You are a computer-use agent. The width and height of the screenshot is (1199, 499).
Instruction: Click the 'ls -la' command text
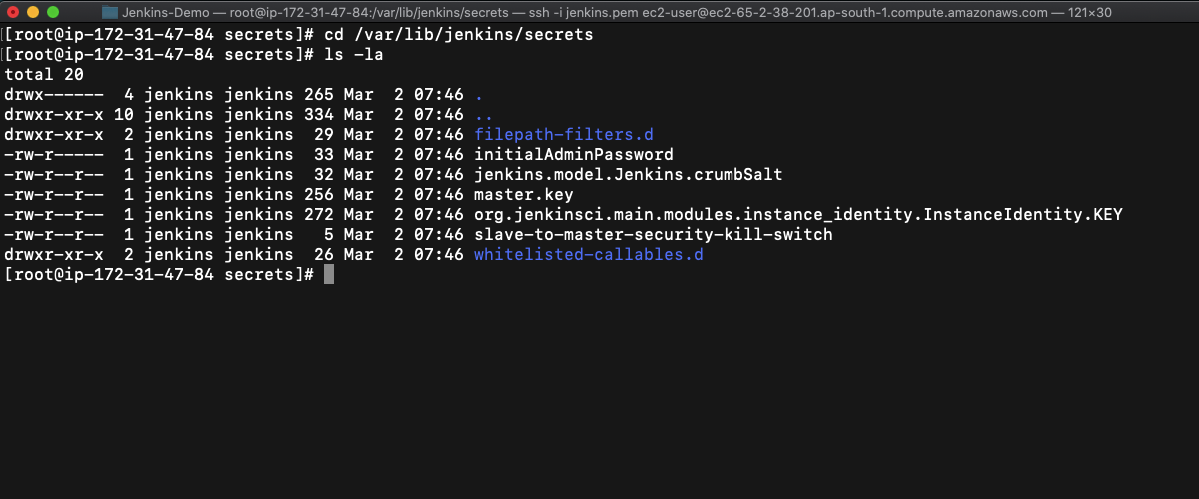[x=354, y=55]
